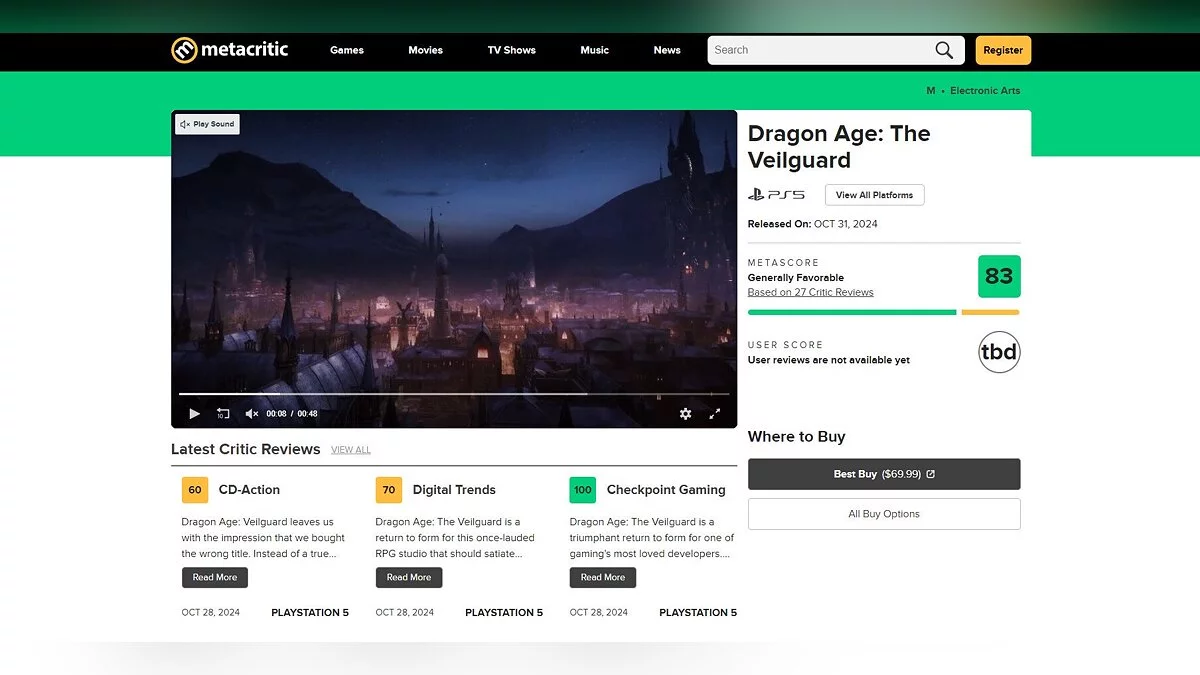Open video settings gear icon
Viewport: 1200px width, 675px height.
click(x=685, y=414)
